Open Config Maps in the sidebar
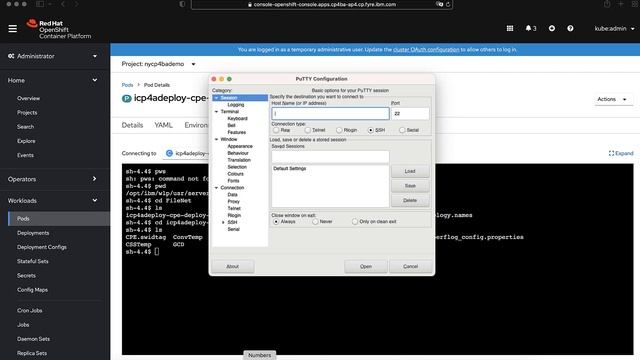The height and width of the screenshot is (360, 640). coord(32,290)
